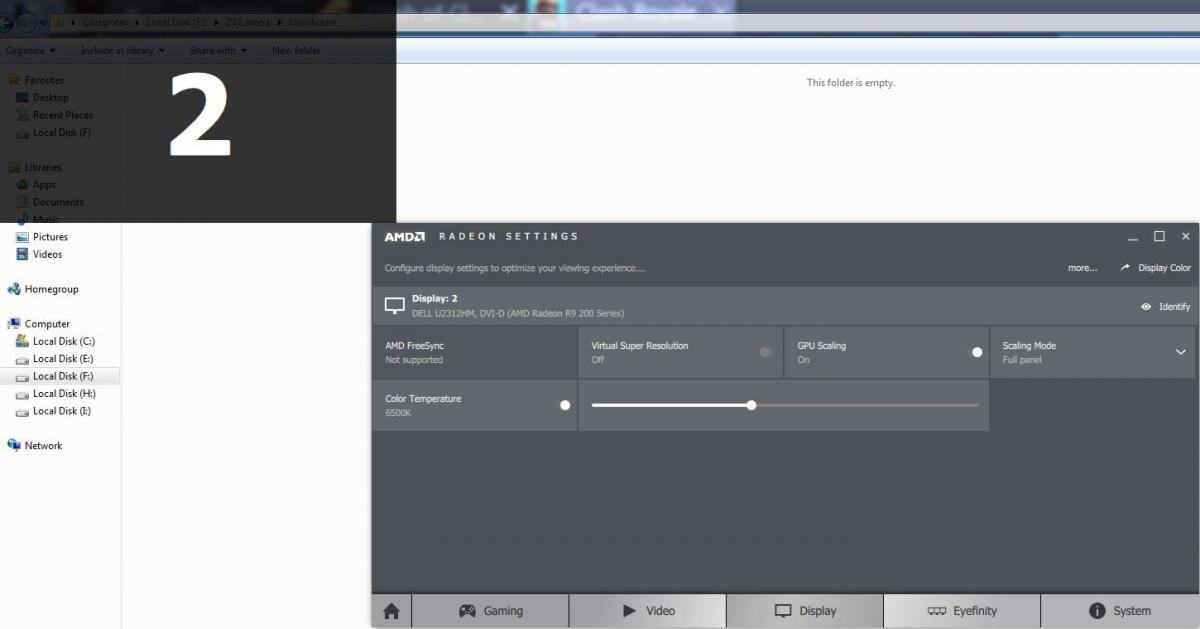Click Eyefinity monitors icon
Viewport: 1200px width, 629px height.
(x=937, y=611)
